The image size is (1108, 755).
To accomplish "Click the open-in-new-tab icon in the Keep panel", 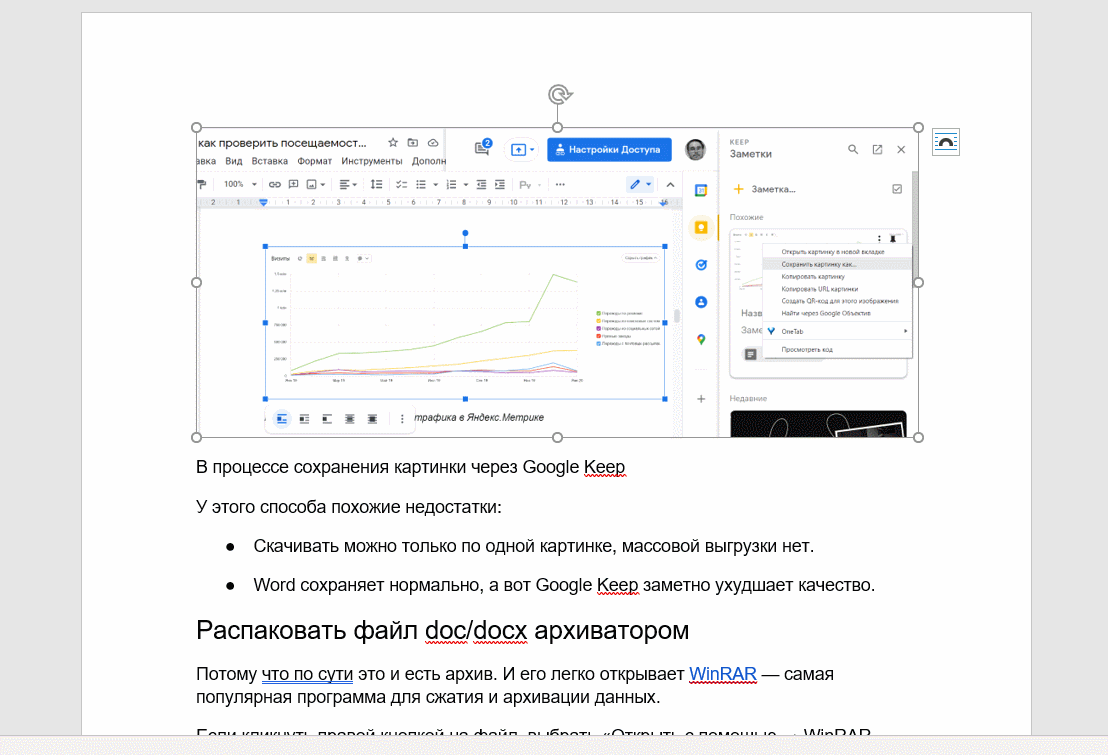I will point(877,149).
